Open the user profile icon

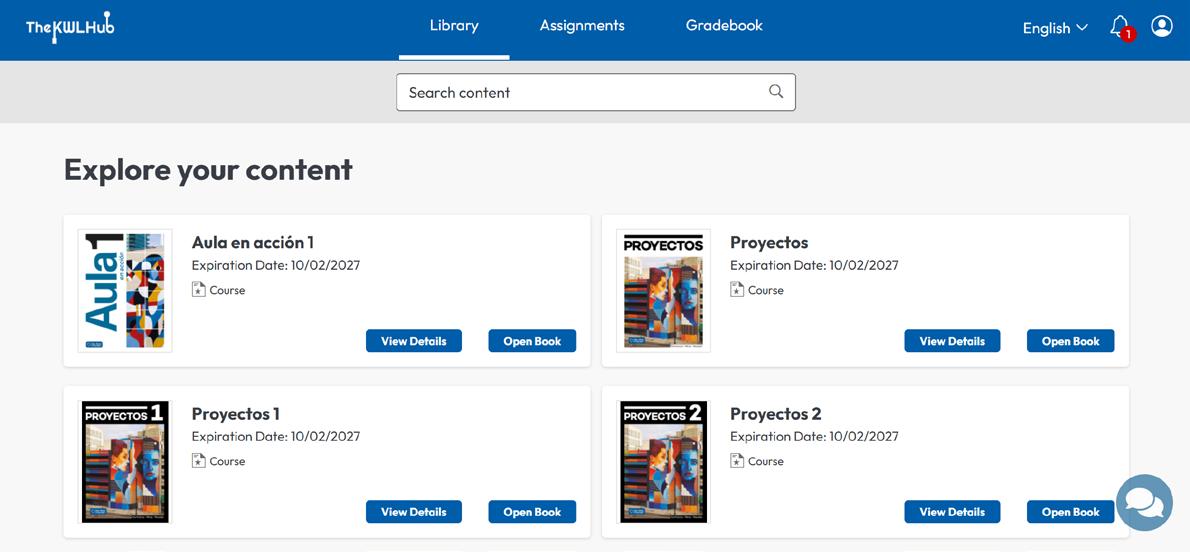pyautogui.click(x=1161, y=27)
